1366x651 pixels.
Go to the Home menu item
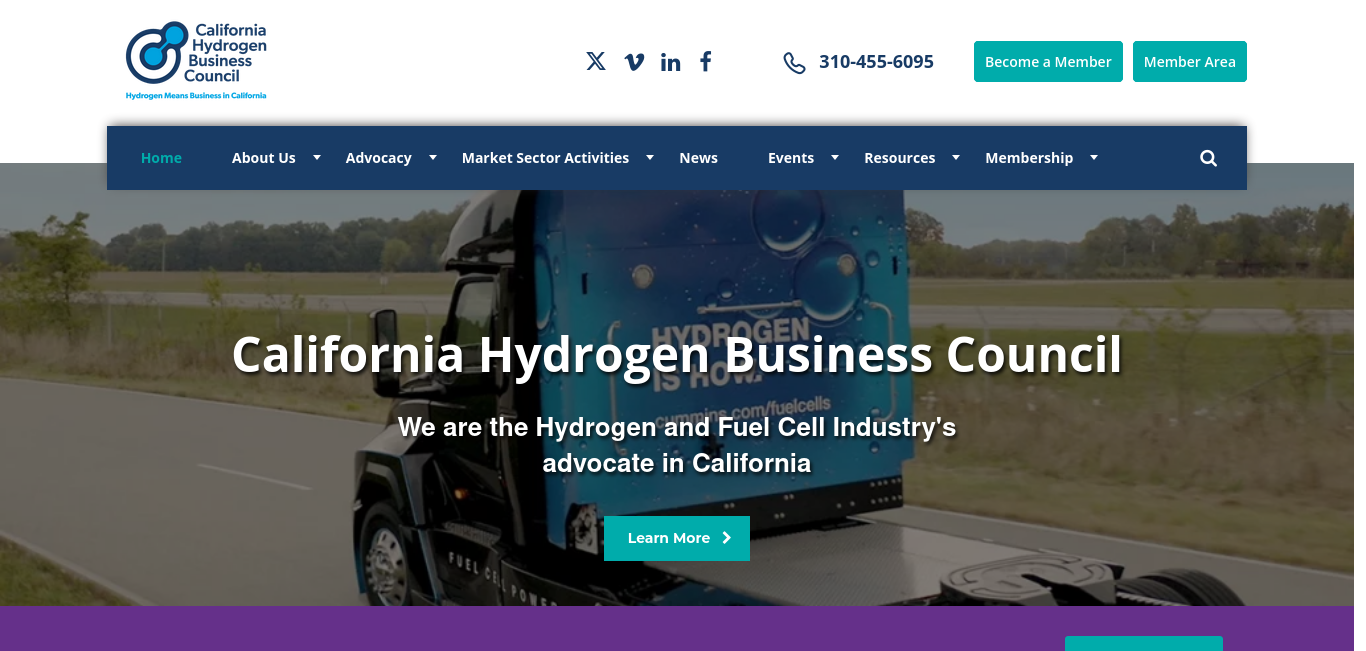[x=161, y=158]
